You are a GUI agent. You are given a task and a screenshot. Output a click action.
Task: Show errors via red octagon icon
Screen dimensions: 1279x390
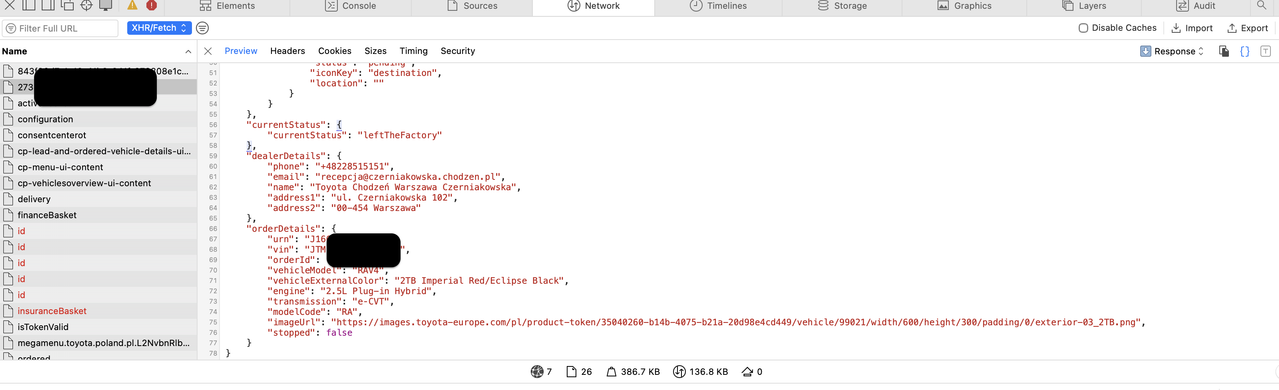pos(151,5)
